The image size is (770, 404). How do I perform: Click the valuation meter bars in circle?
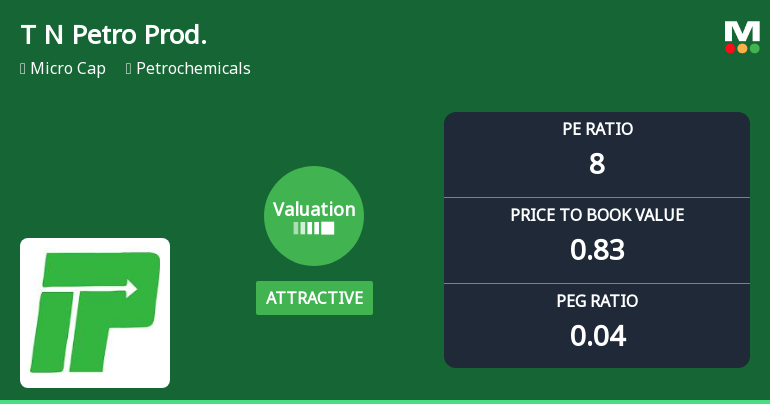314,228
